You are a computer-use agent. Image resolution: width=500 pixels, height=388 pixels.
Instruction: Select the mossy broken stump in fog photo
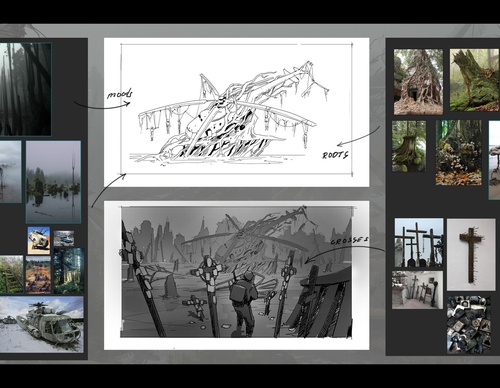click(475, 80)
